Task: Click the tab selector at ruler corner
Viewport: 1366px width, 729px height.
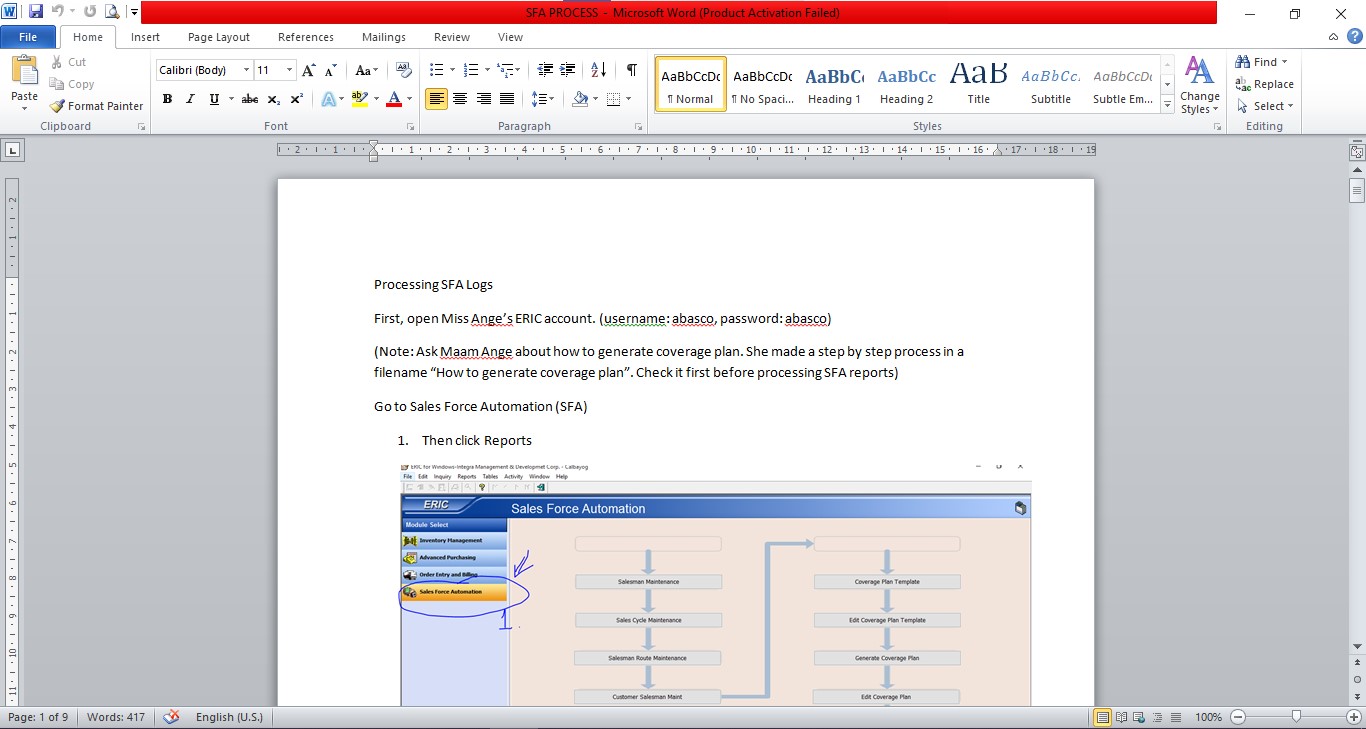Action: click(13, 151)
